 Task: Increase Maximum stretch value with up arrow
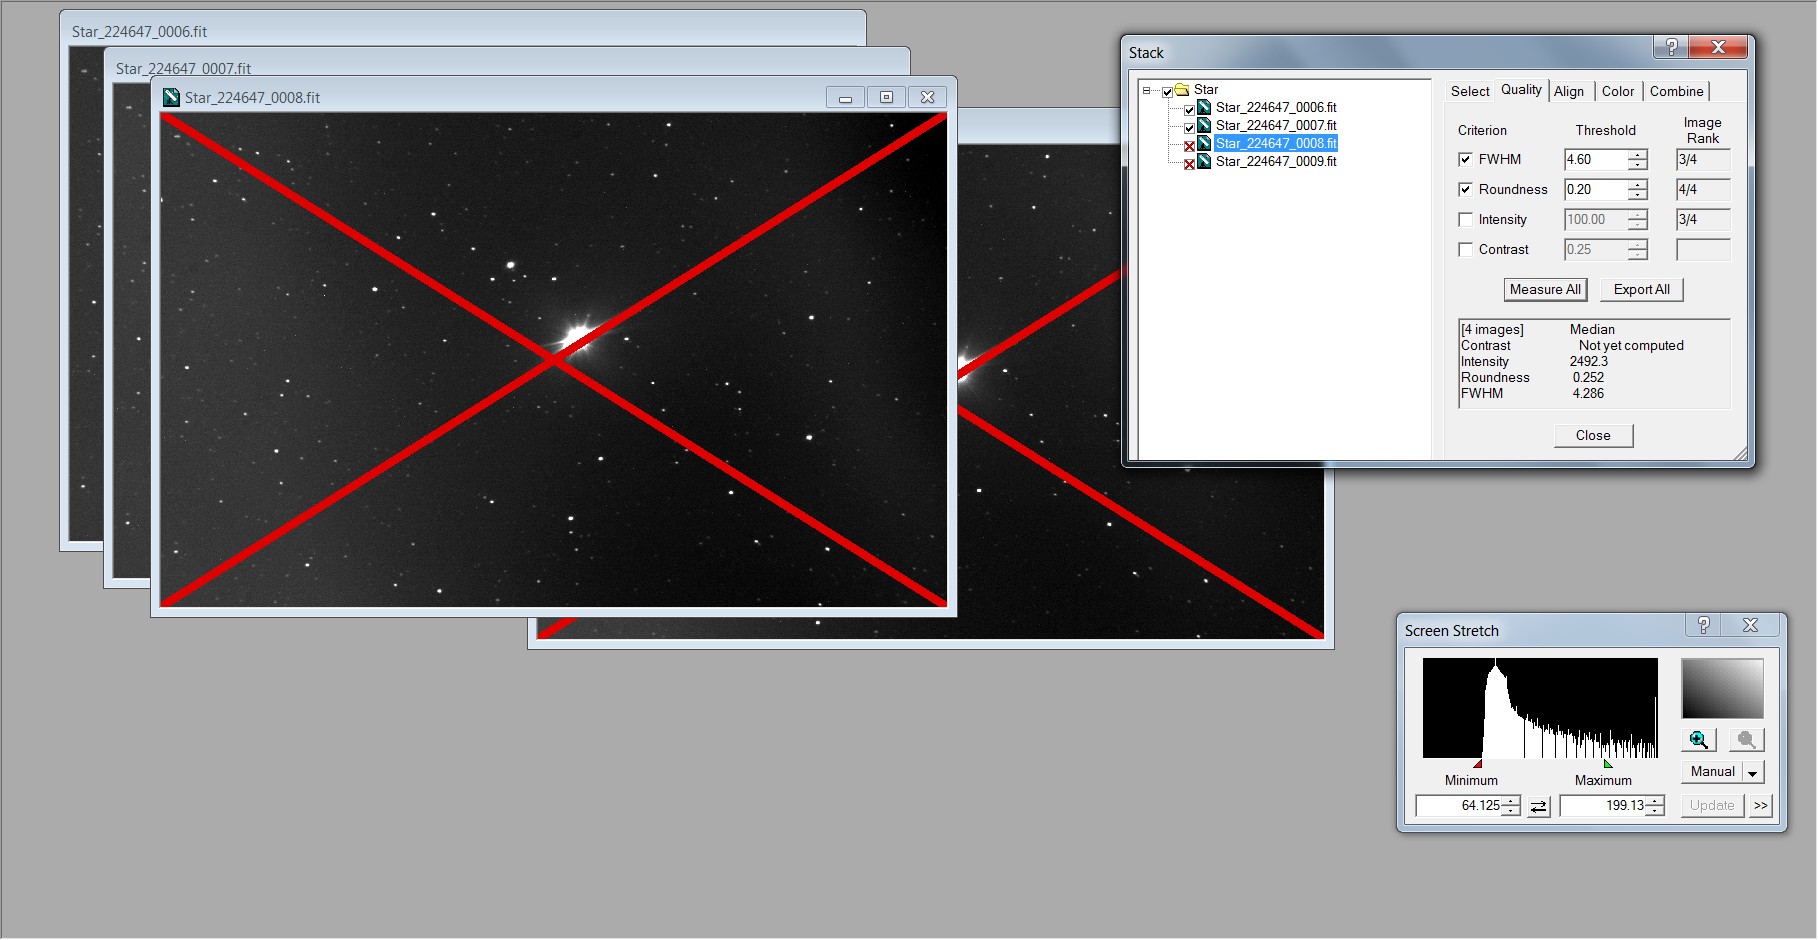1655,801
